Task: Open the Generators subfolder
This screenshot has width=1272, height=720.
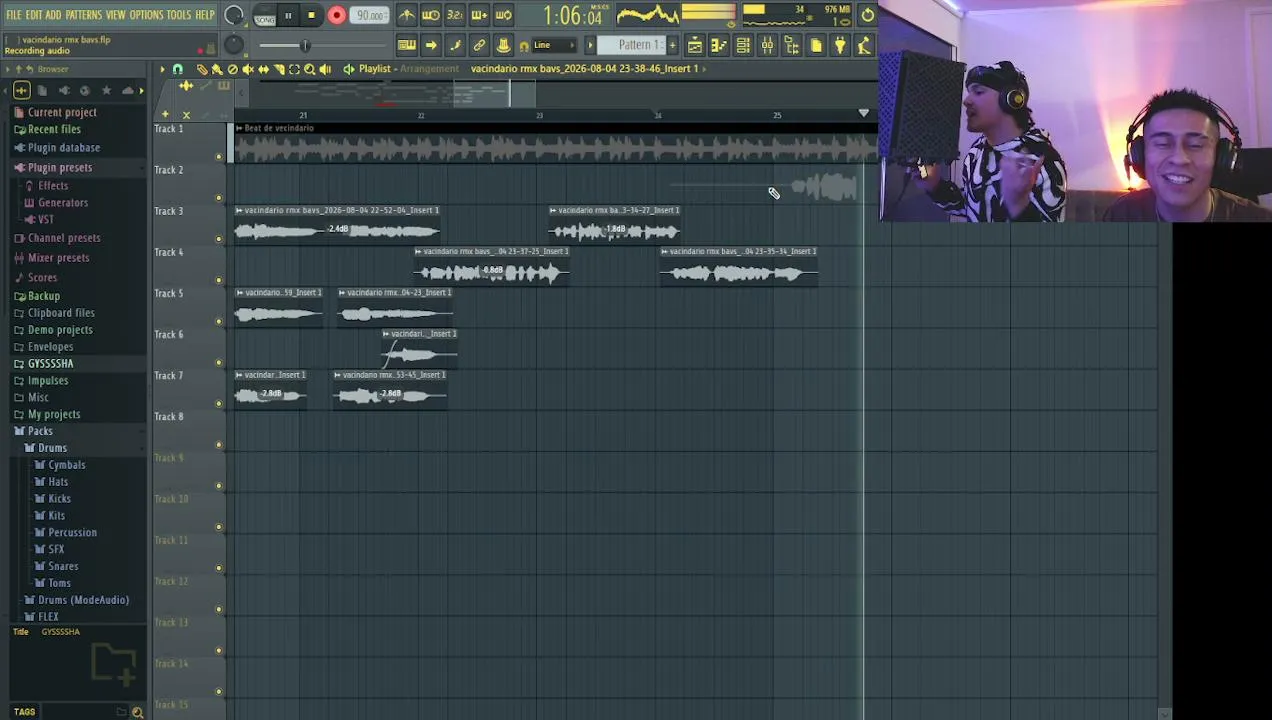Action: tap(63, 202)
